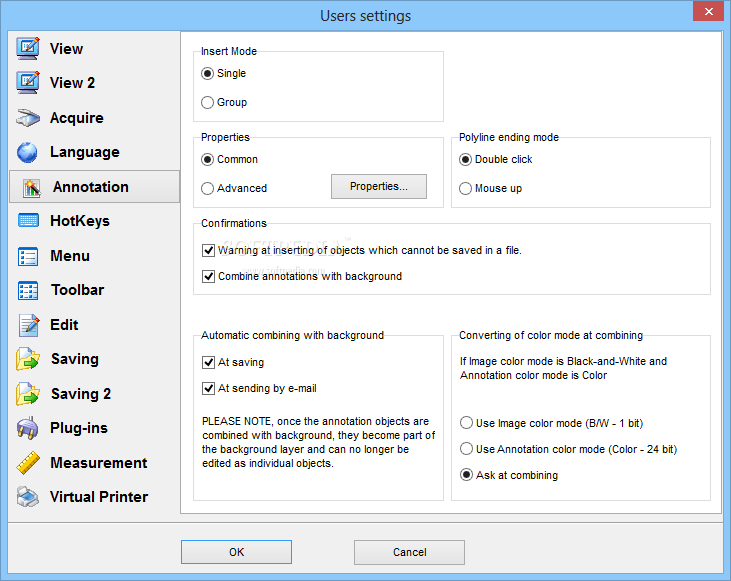Switch to Saving settings

click(x=75, y=359)
